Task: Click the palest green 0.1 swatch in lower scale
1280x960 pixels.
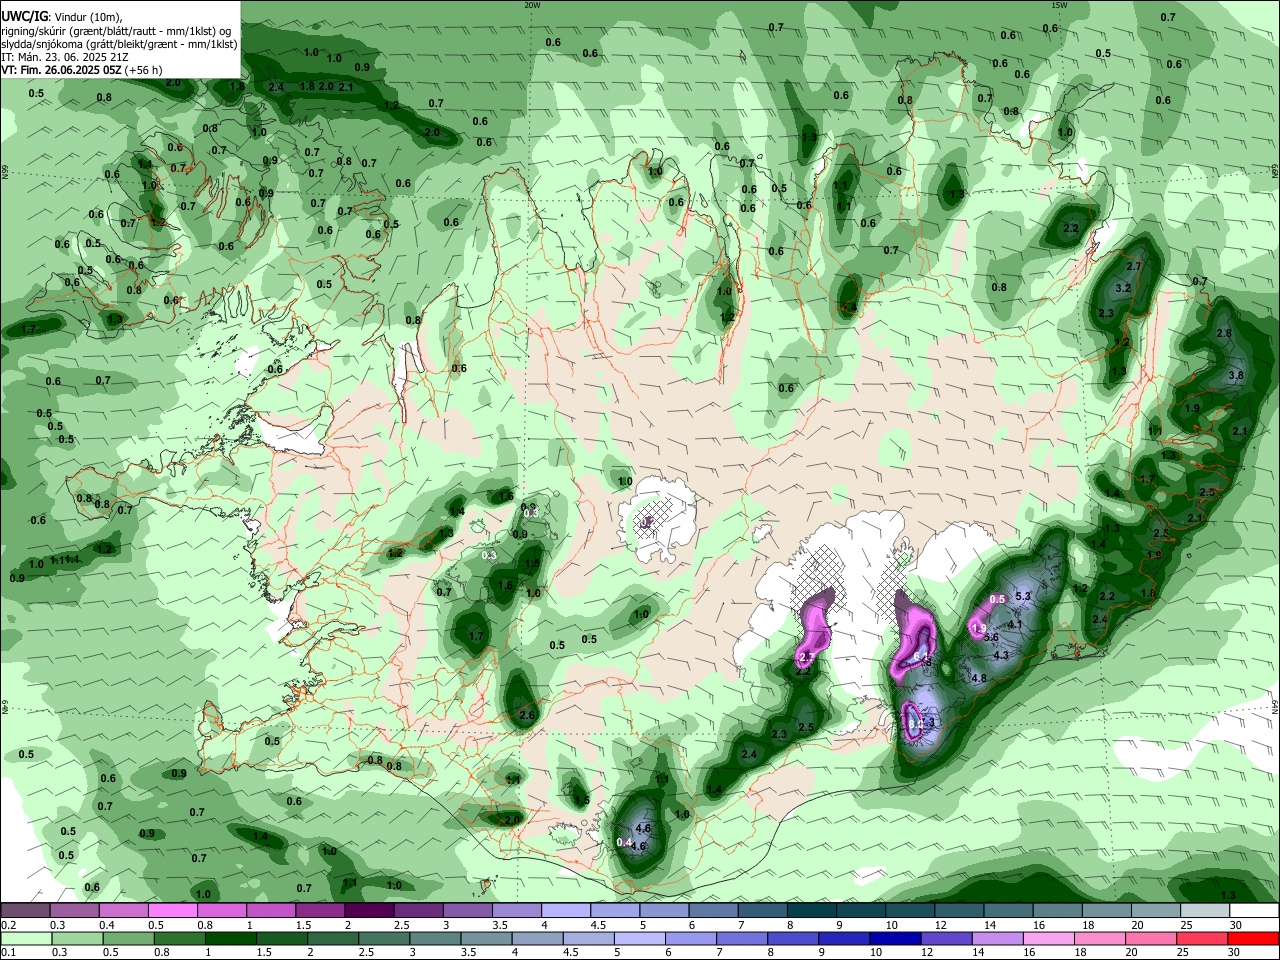Action: coord(25,938)
